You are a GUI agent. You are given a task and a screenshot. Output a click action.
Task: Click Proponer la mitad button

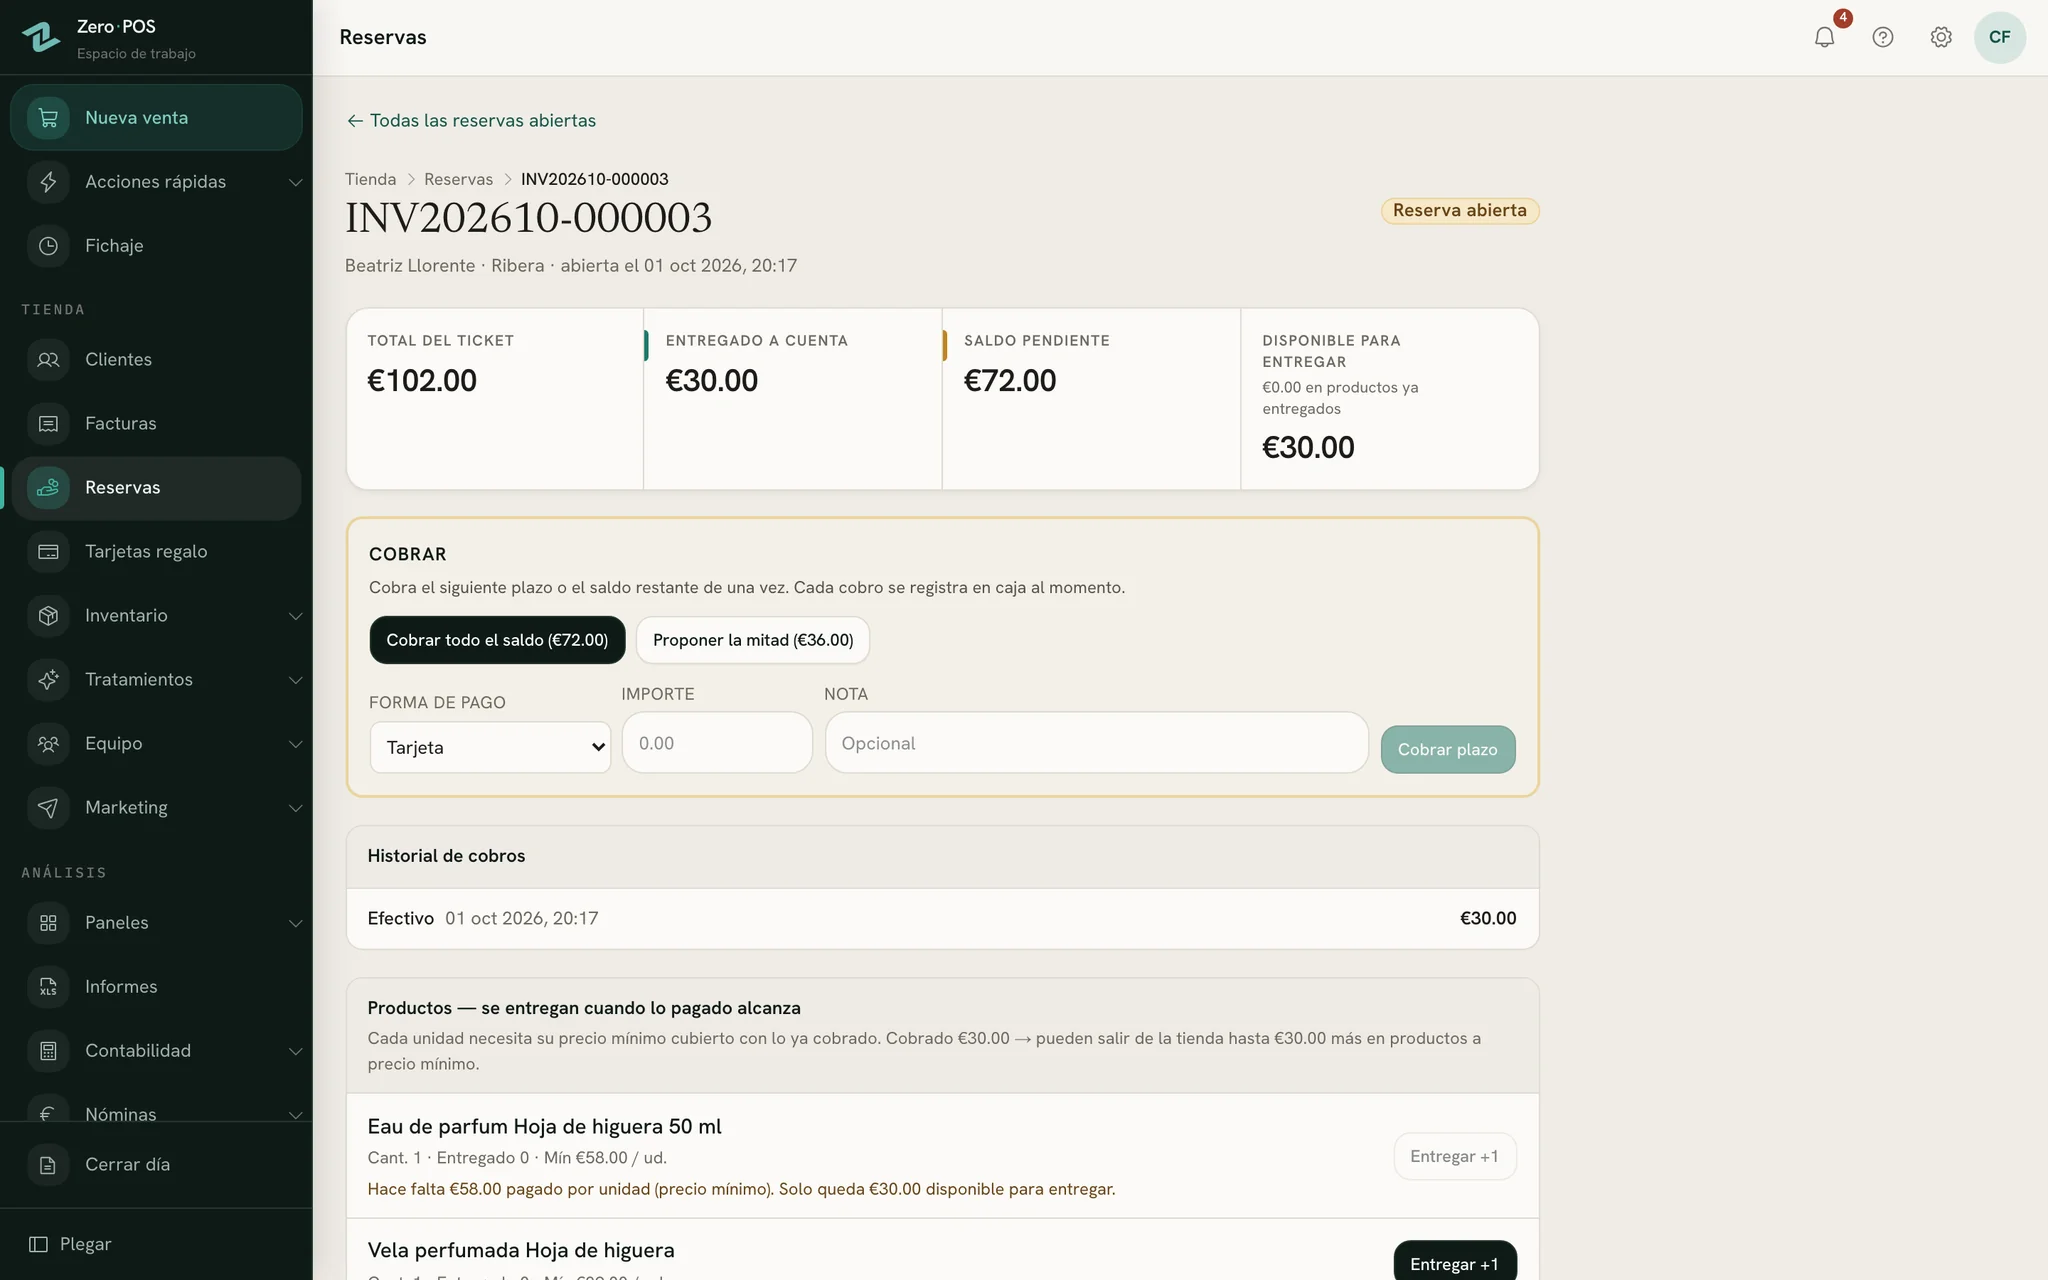coord(753,640)
